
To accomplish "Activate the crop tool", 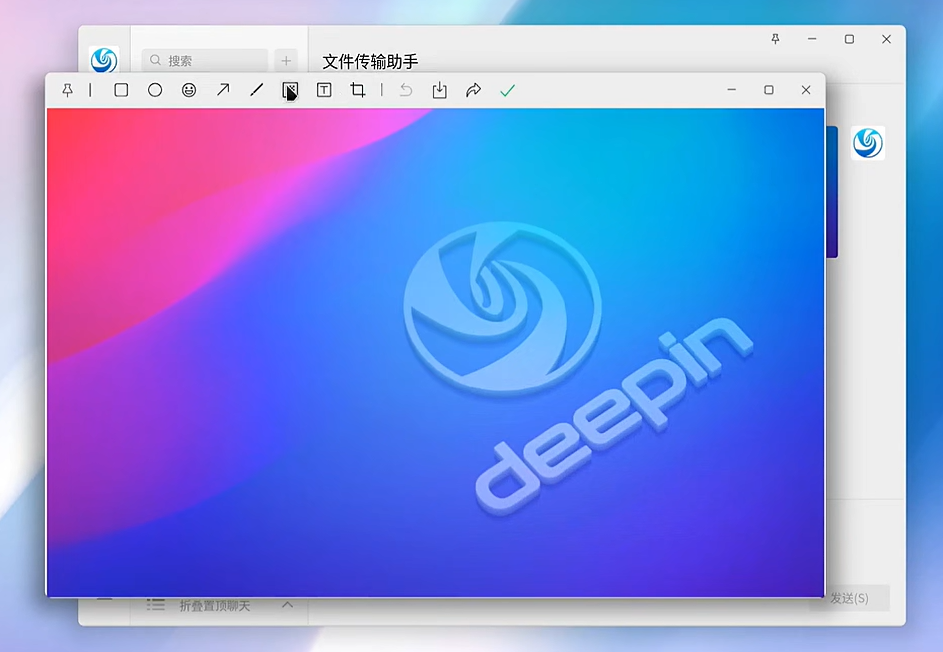I will [x=358, y=90].
